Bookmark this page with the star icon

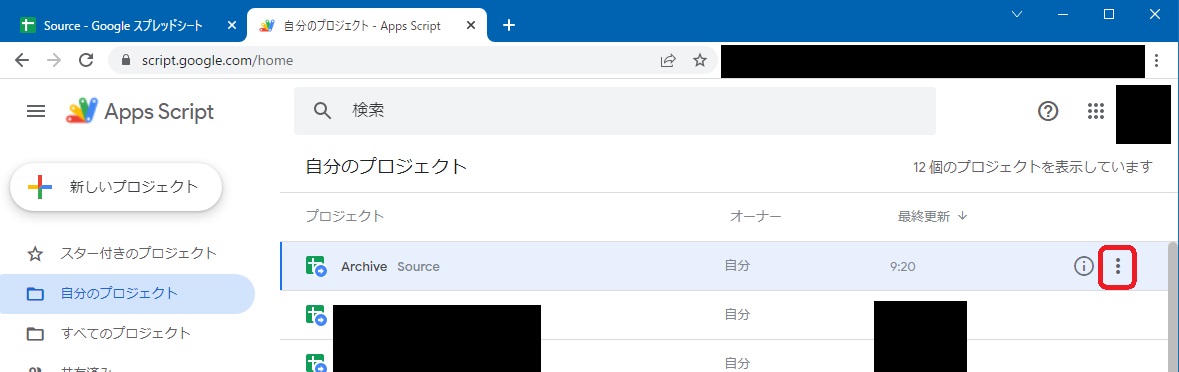click(699, 61)
